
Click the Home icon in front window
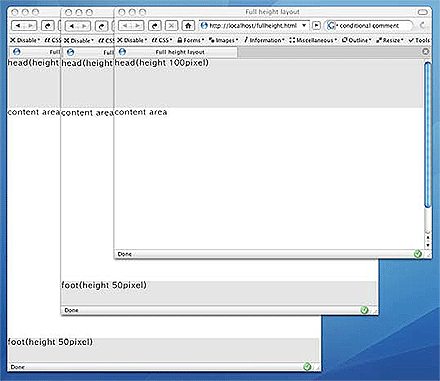188,25
